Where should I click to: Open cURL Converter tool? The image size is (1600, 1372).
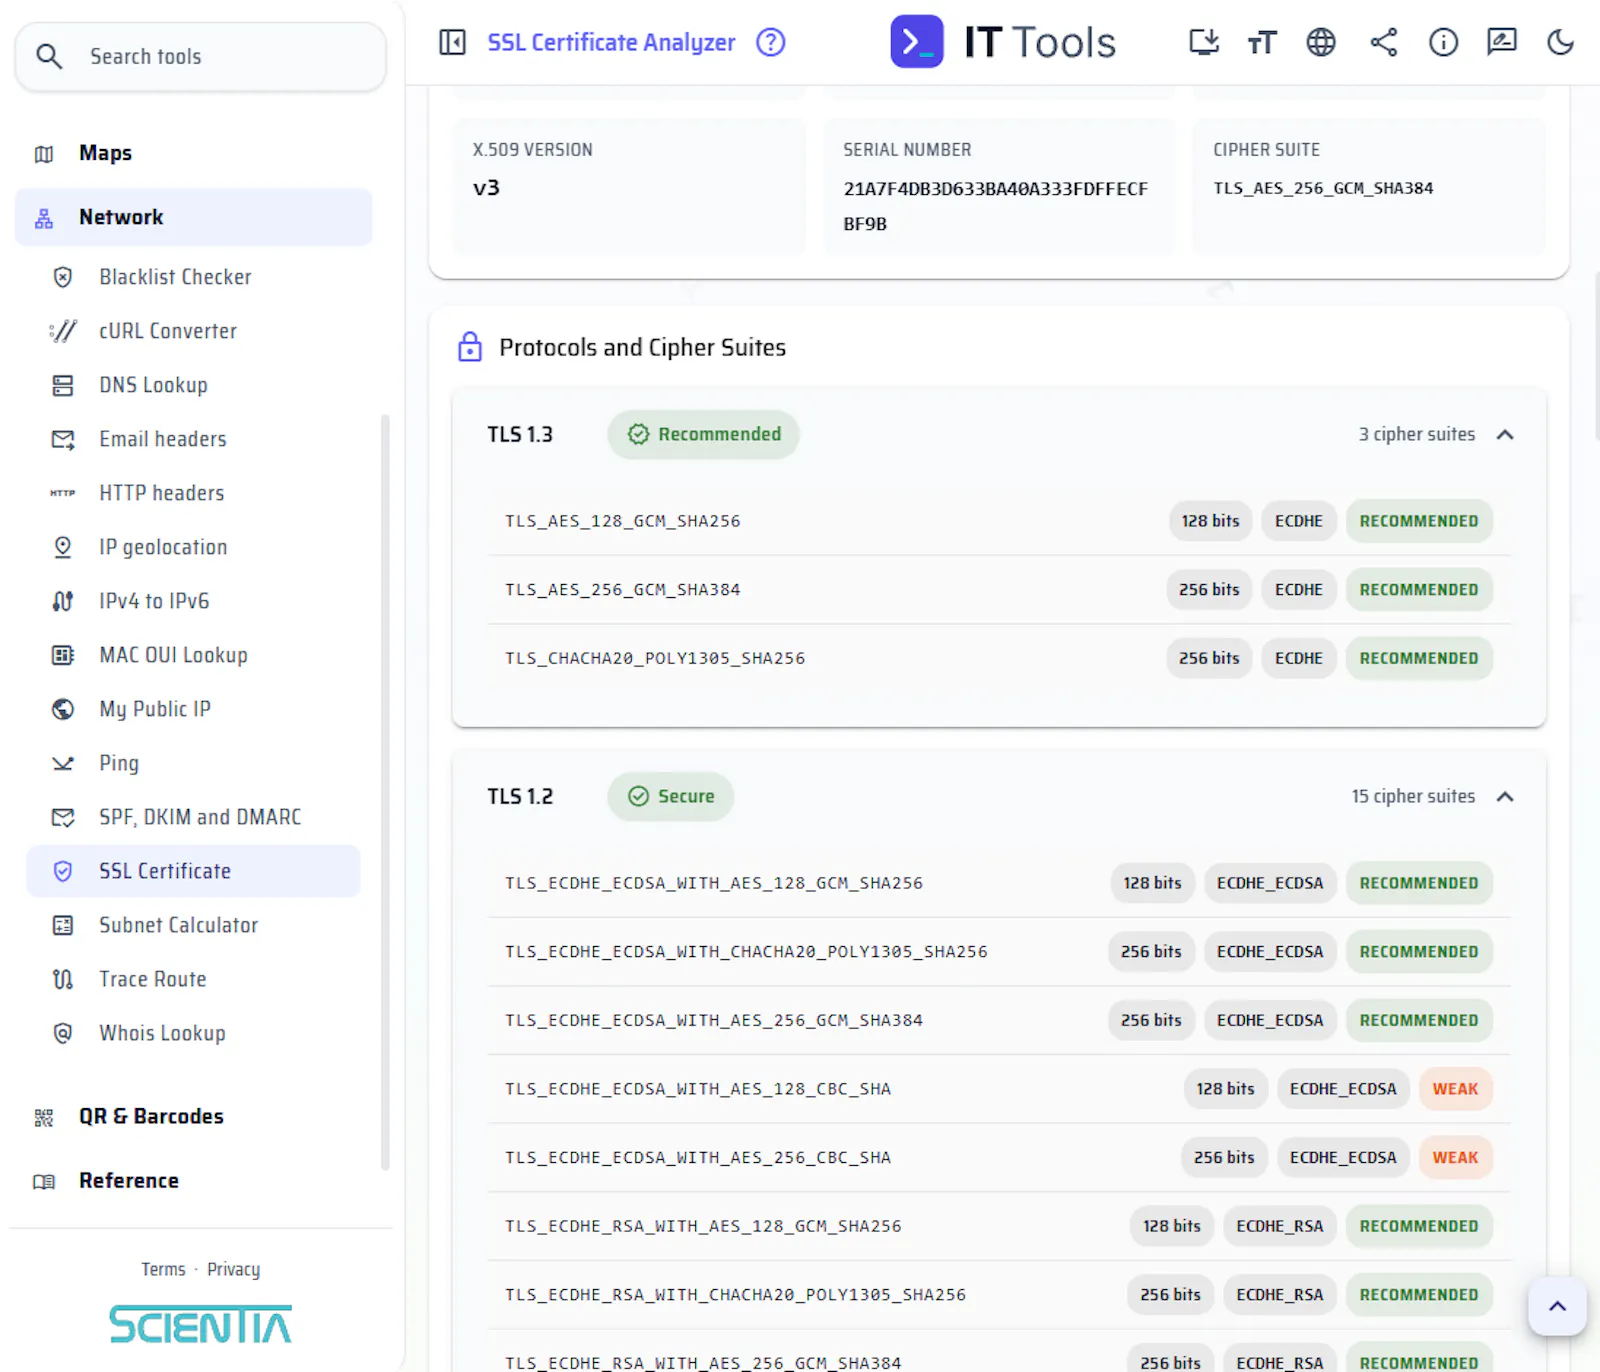(x=194, y=331)
